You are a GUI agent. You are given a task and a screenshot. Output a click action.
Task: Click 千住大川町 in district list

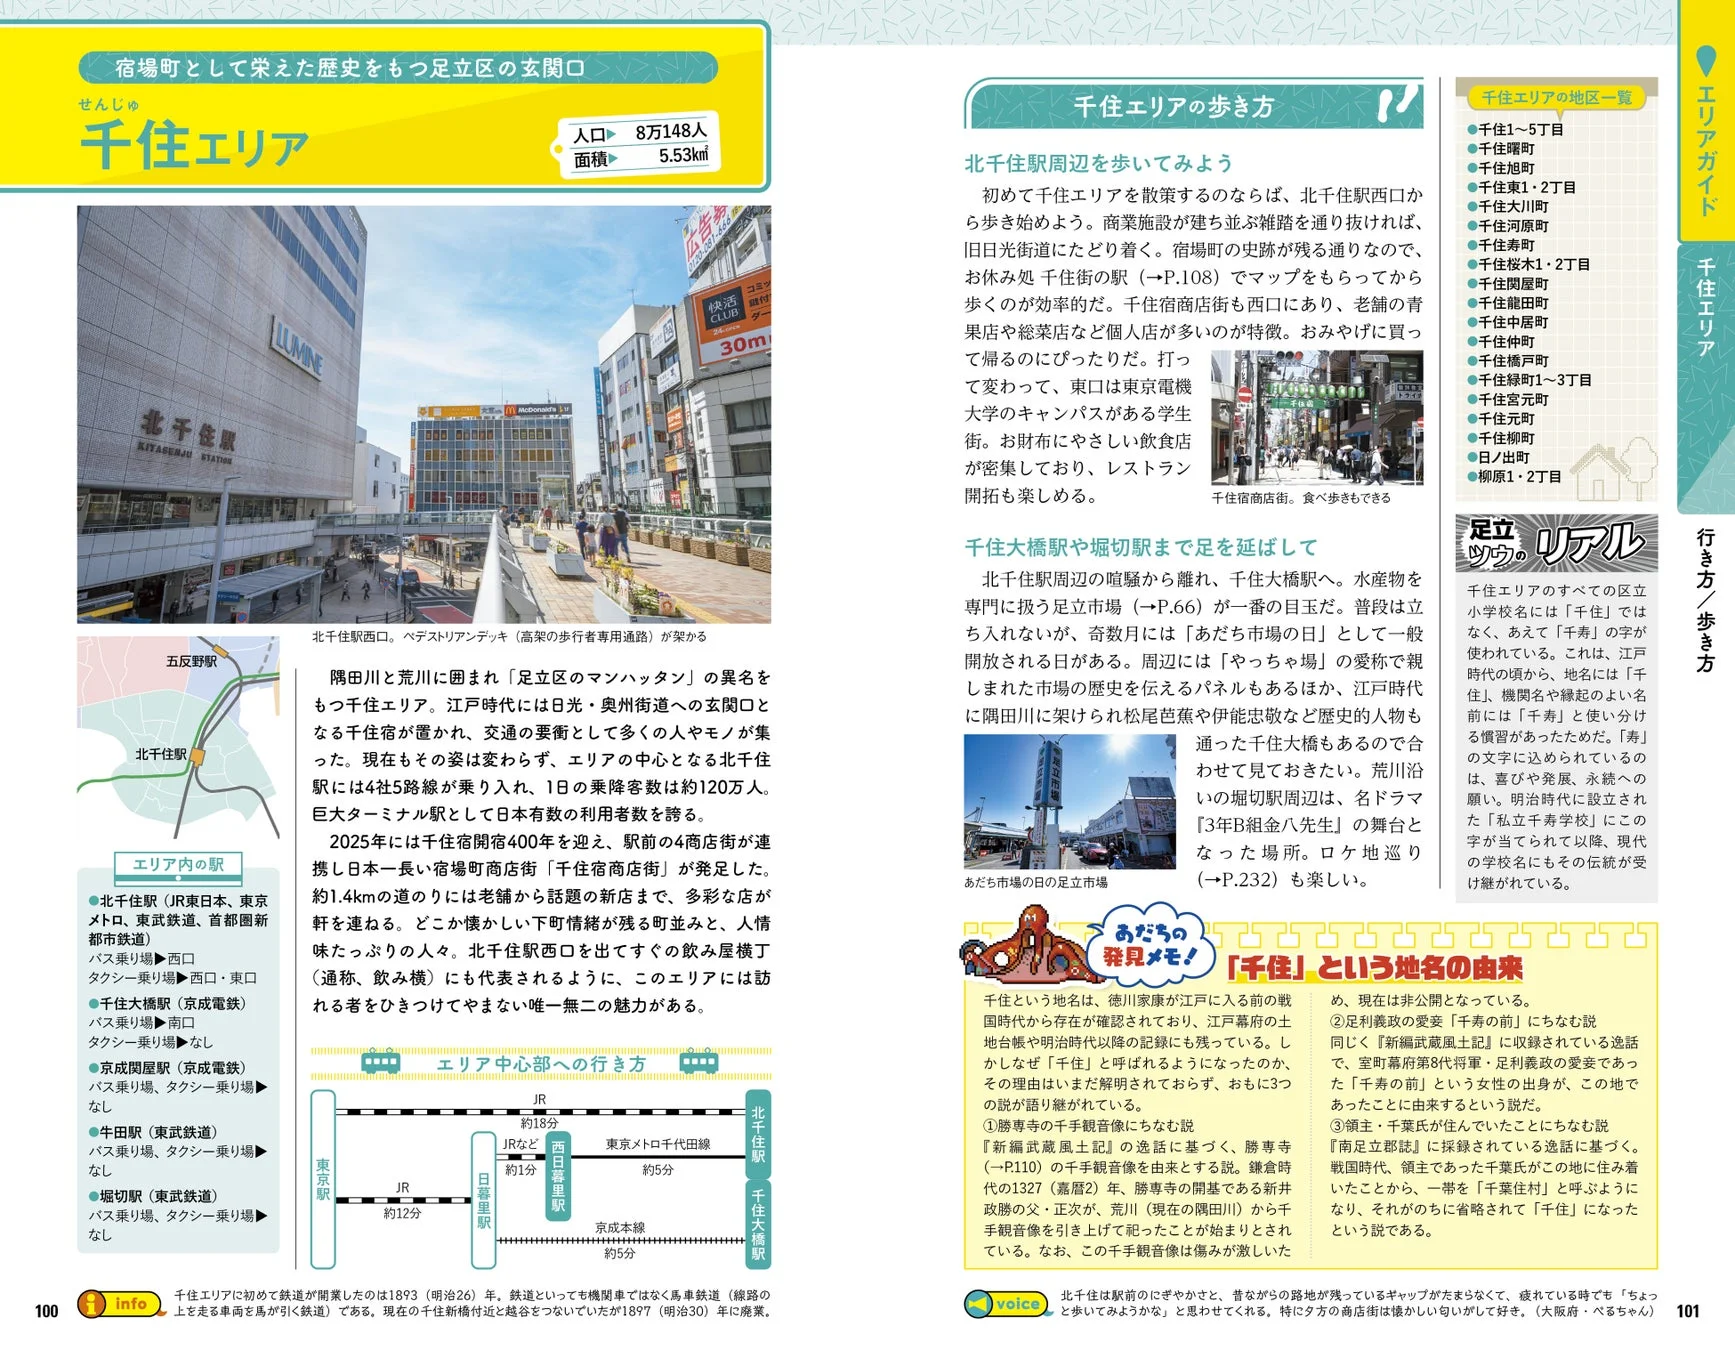click(1507, 207)
